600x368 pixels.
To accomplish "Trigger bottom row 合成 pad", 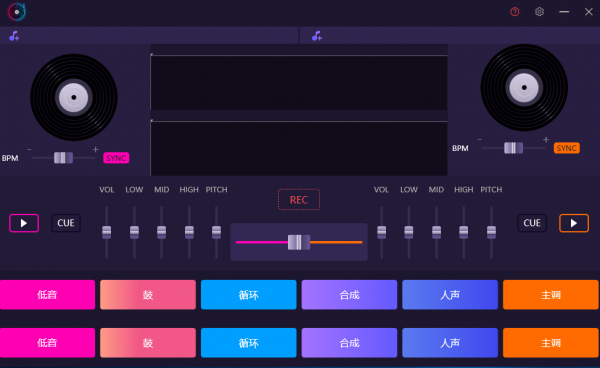I will (x=349, y=343).
